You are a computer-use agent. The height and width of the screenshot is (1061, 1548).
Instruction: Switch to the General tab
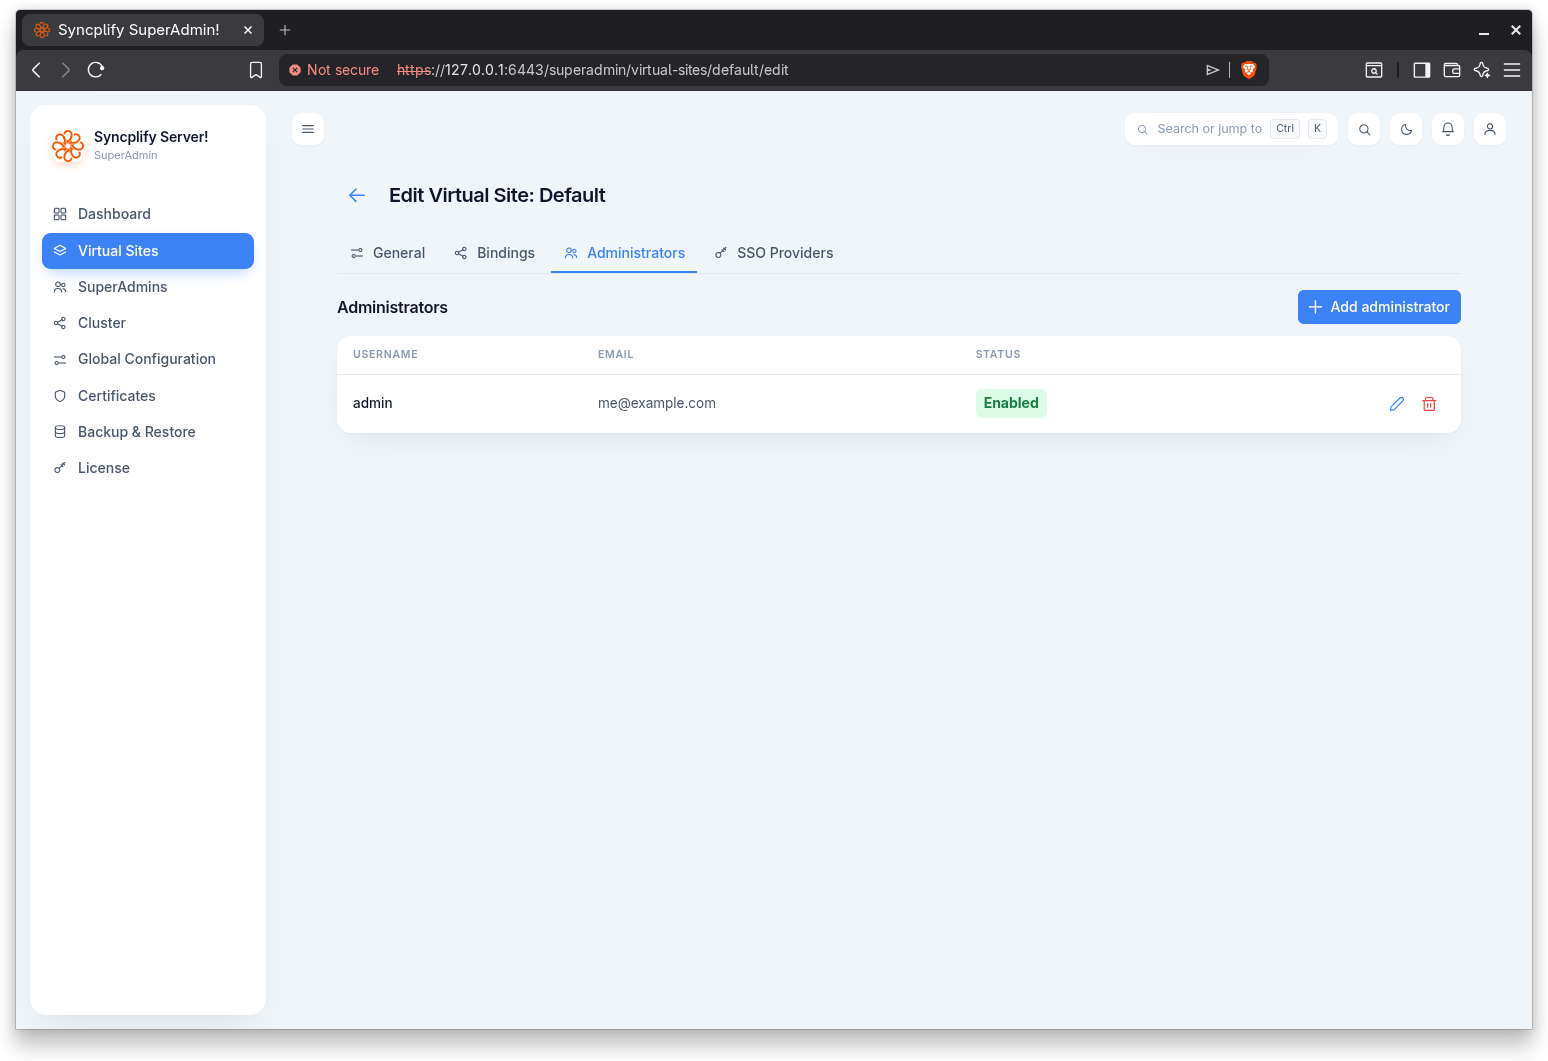388,253
